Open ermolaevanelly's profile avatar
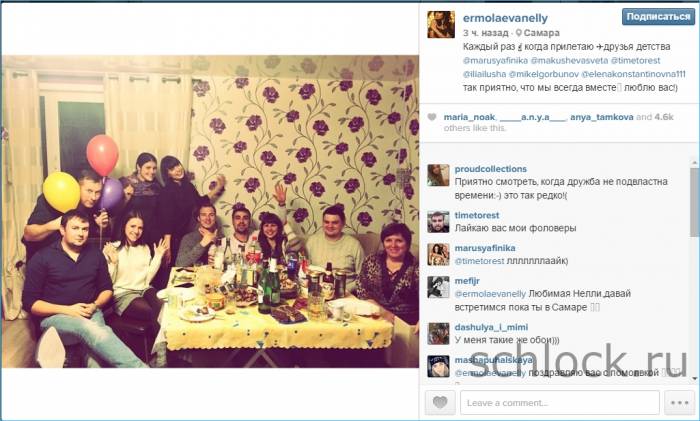700x421 pixels. point(441,24)
